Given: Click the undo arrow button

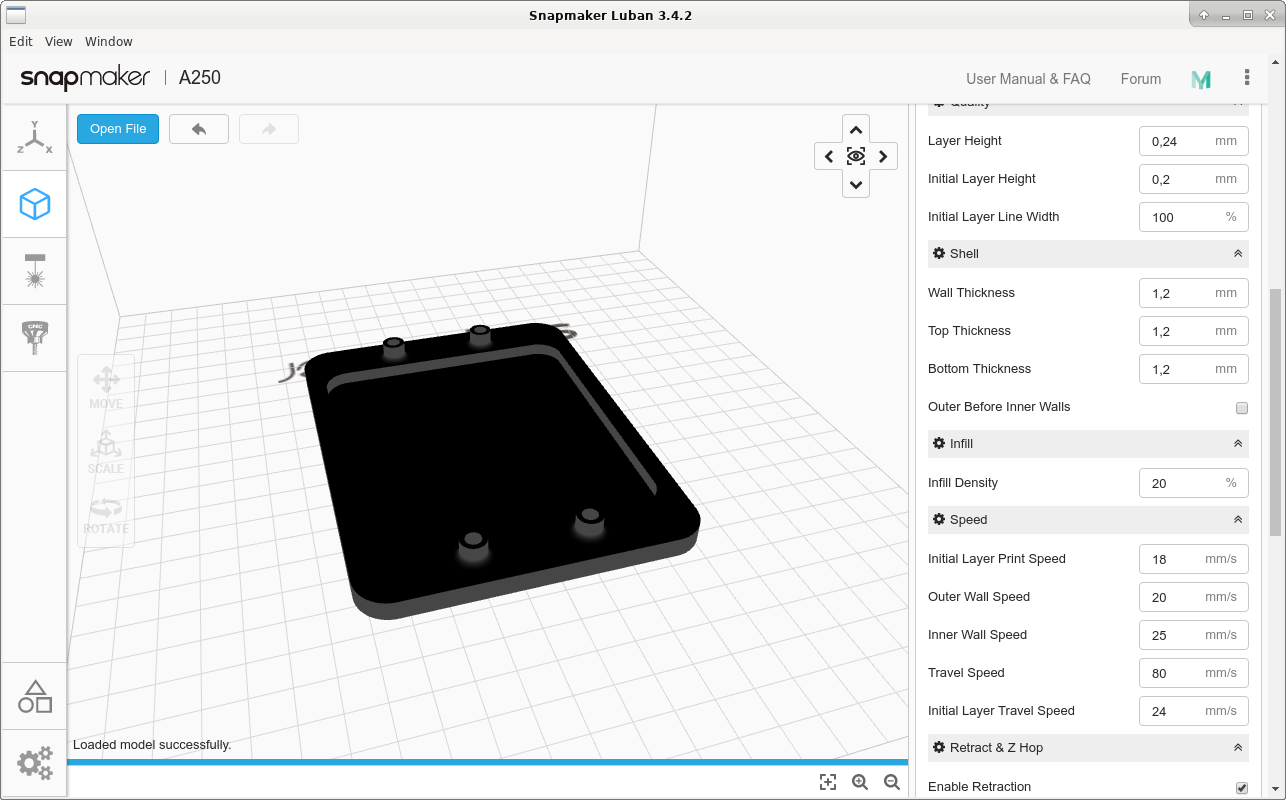Looking at the screenshot, I should tap(199, 129).
